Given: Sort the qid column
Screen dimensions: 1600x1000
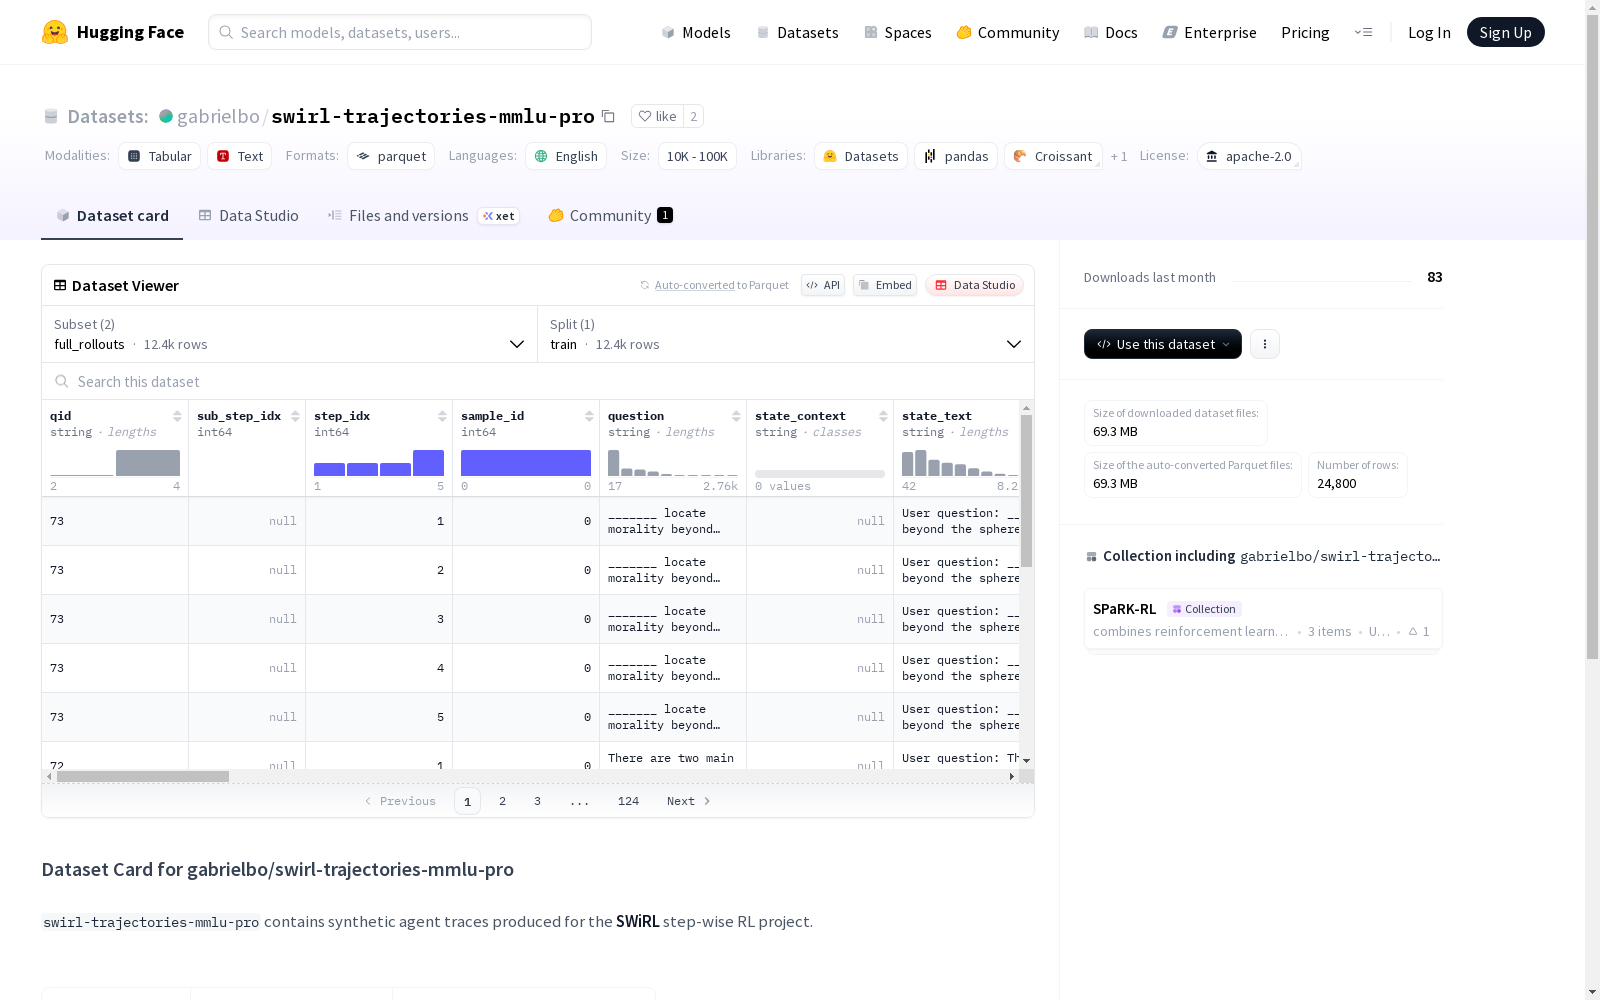Looking at the screenshot, I should [177, 416].
